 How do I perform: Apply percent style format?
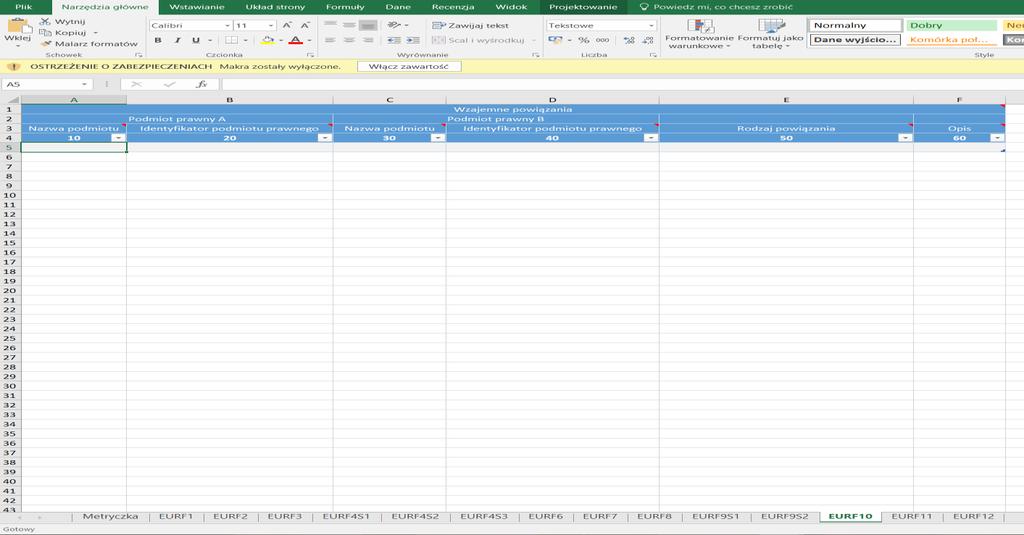click(583, 41)
